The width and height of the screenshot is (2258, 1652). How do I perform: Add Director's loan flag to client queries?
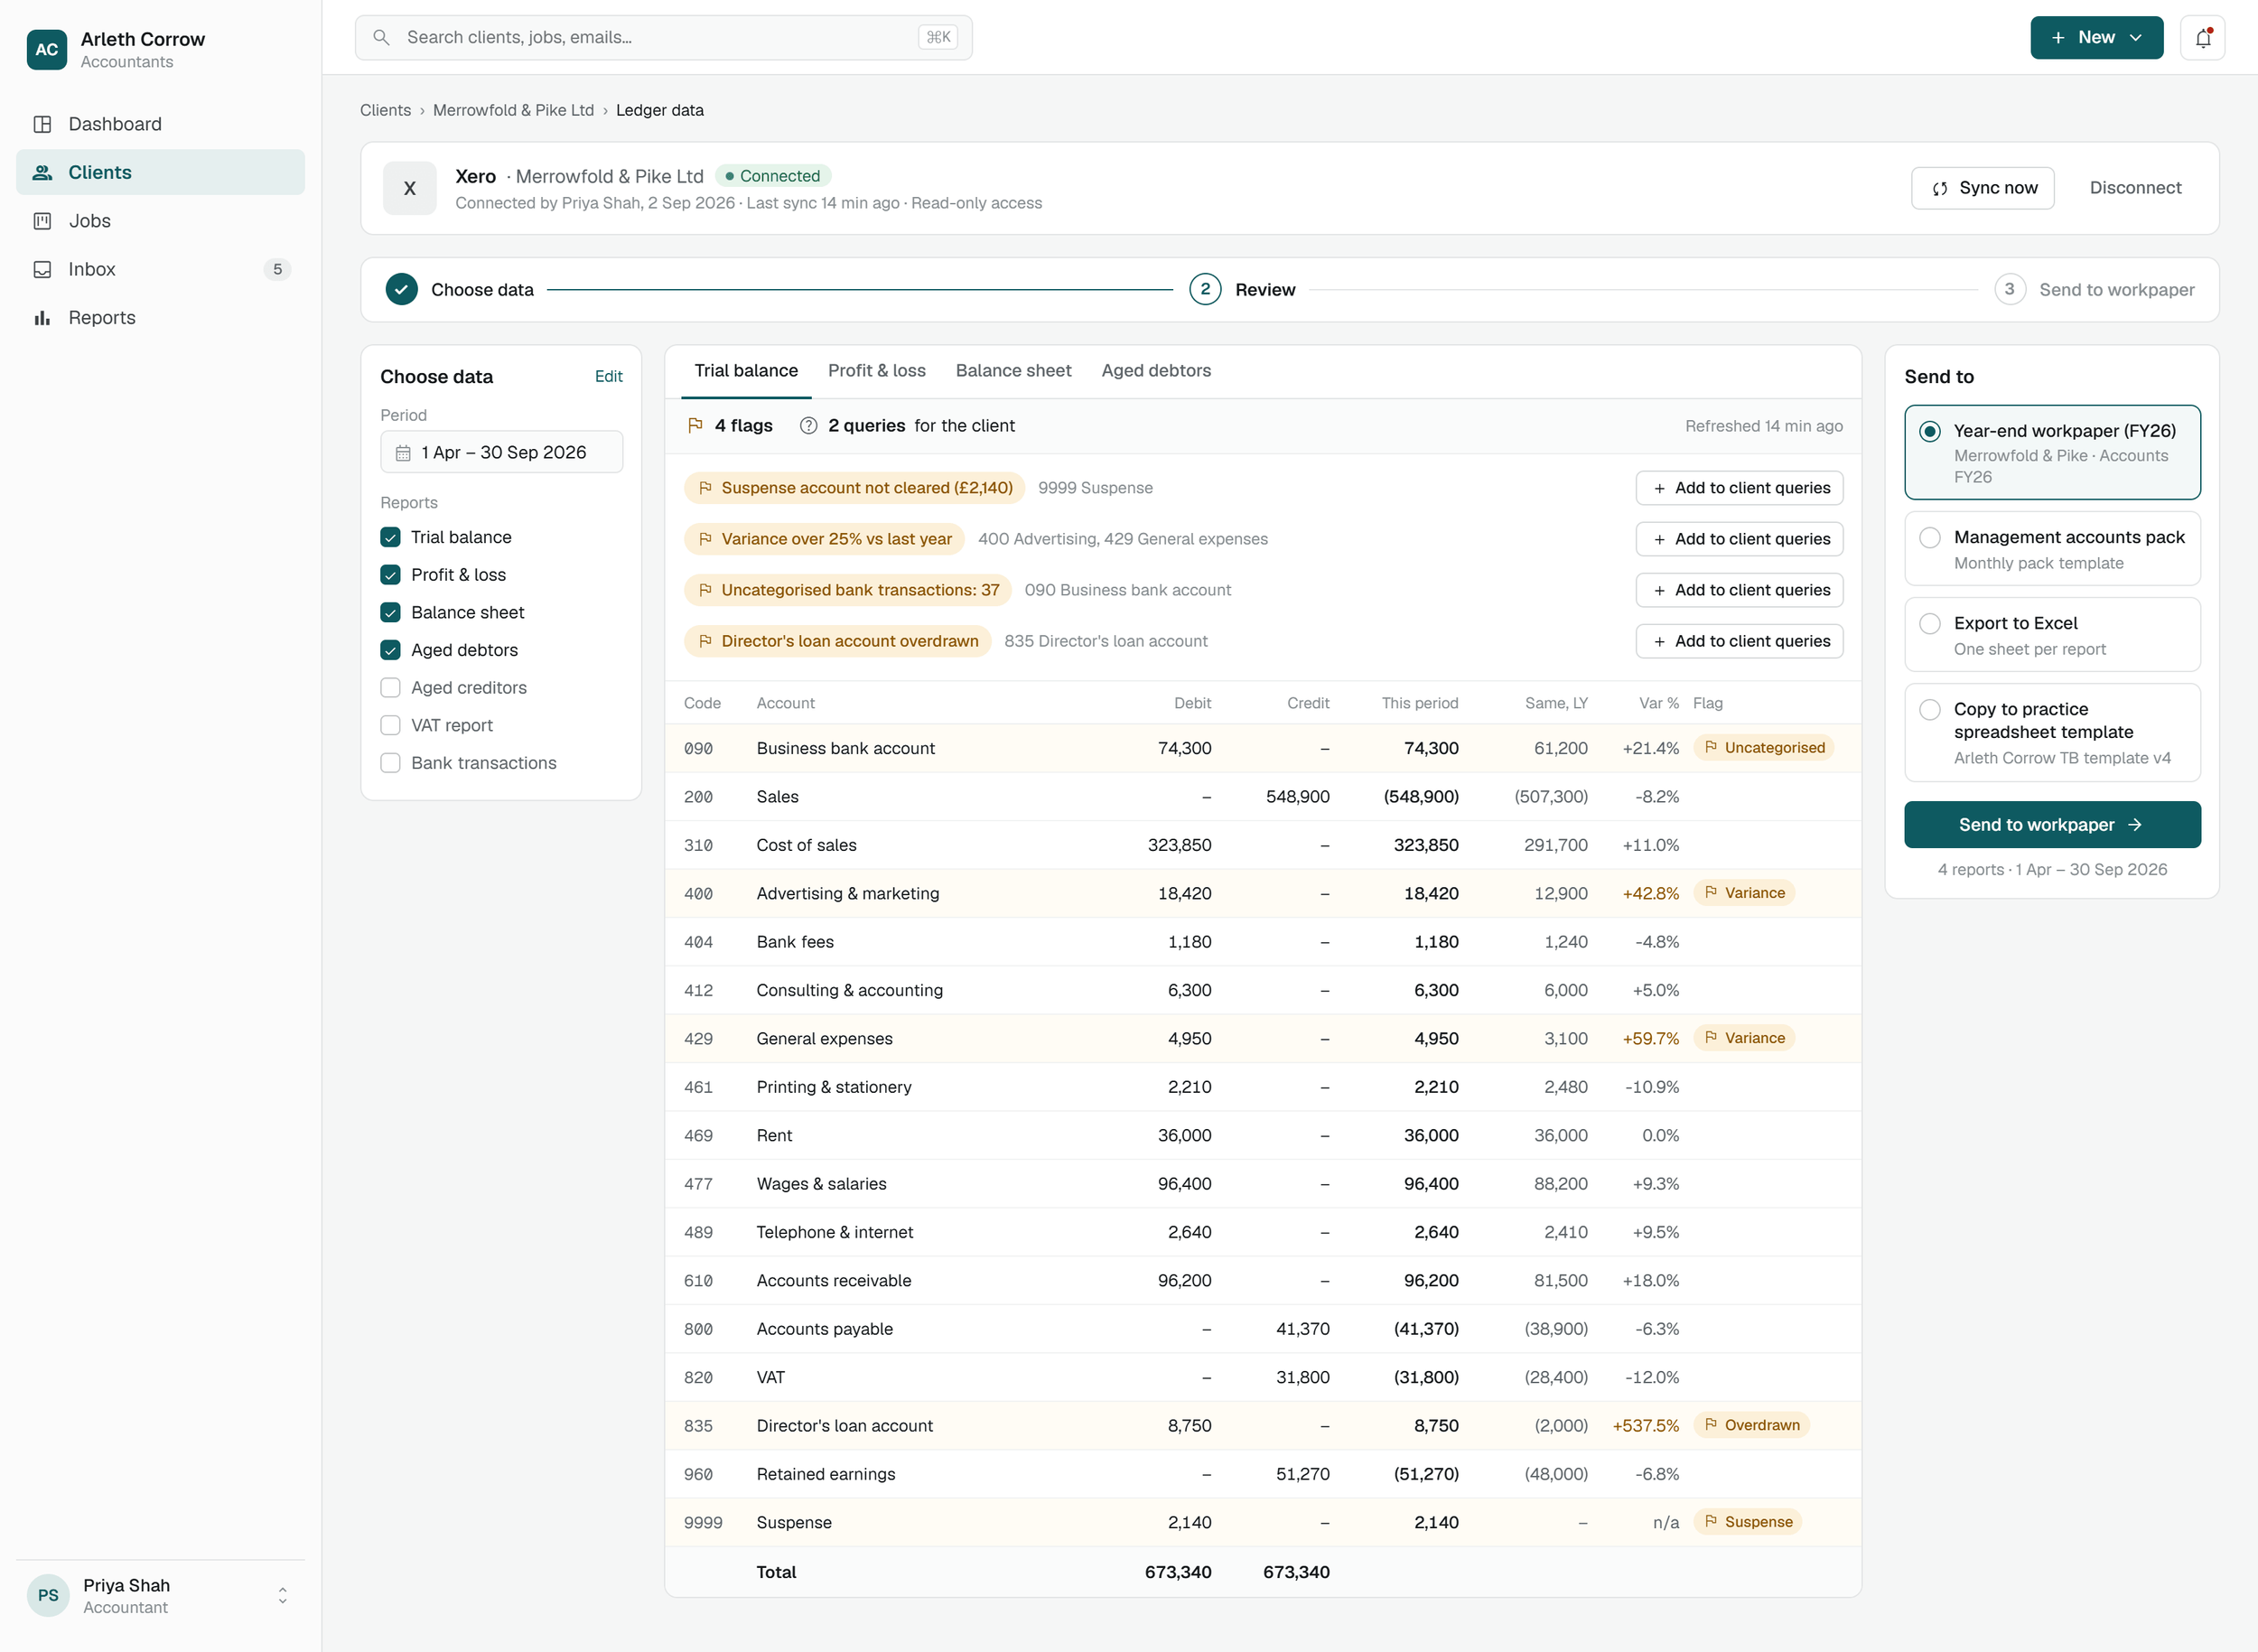(1739, 641)
